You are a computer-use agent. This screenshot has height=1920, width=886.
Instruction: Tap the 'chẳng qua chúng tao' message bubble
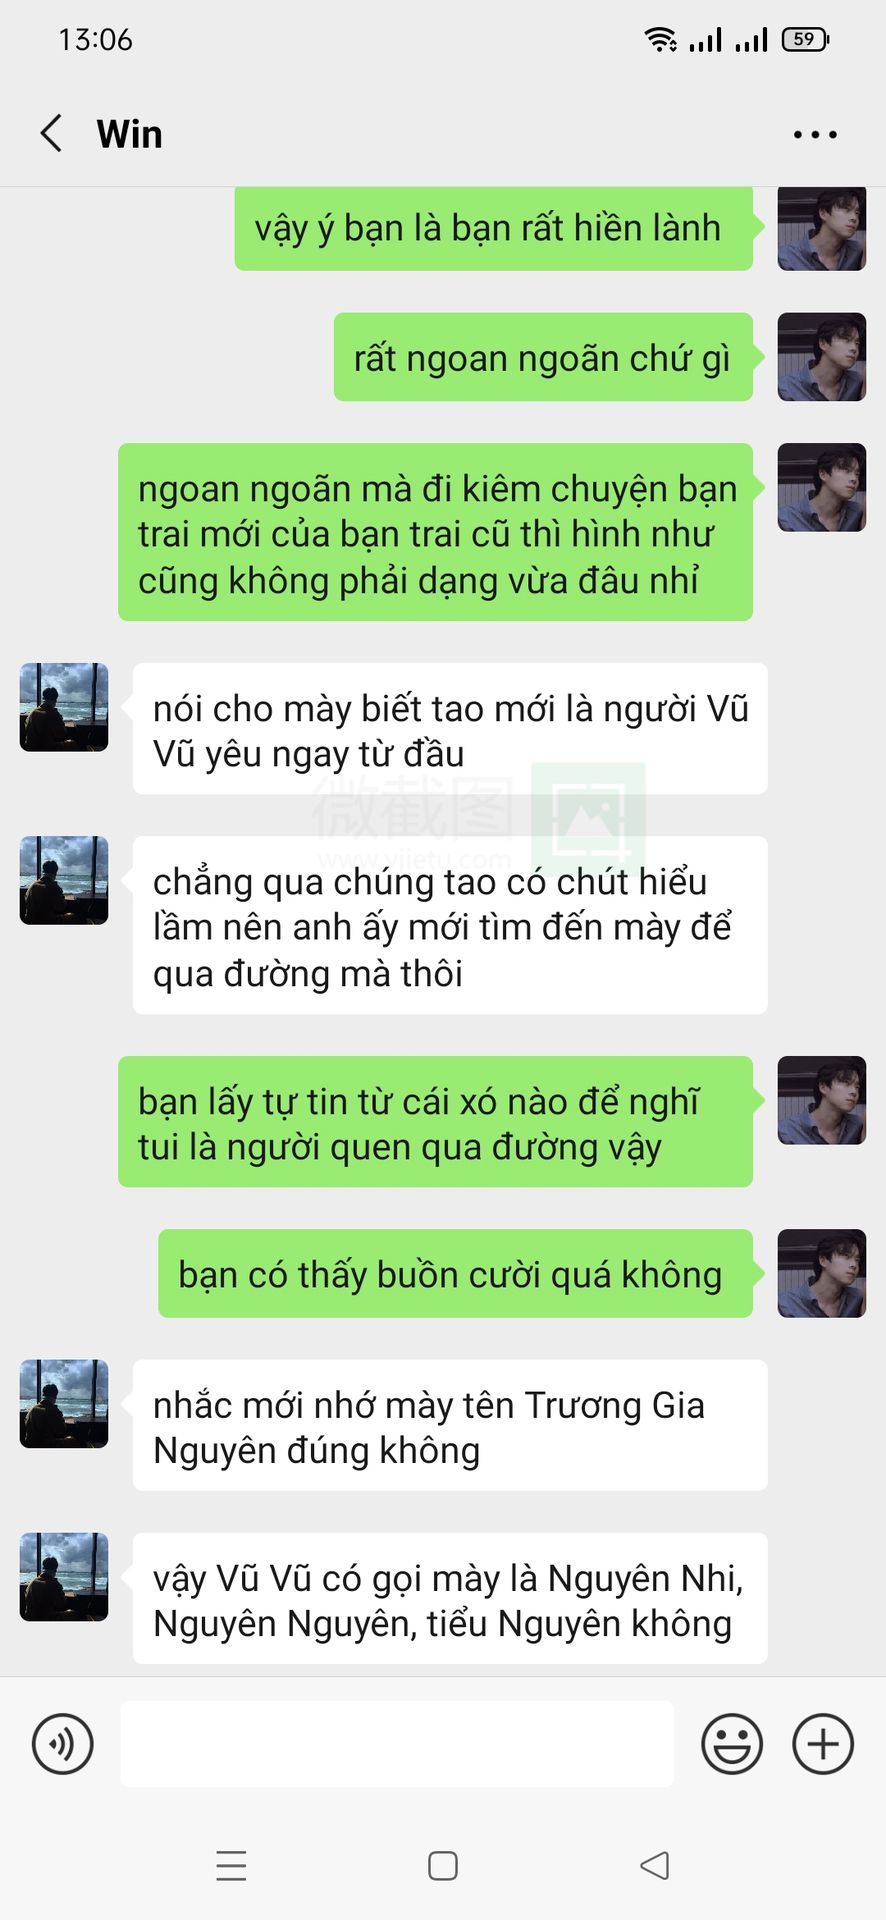(x=450, y=925)
